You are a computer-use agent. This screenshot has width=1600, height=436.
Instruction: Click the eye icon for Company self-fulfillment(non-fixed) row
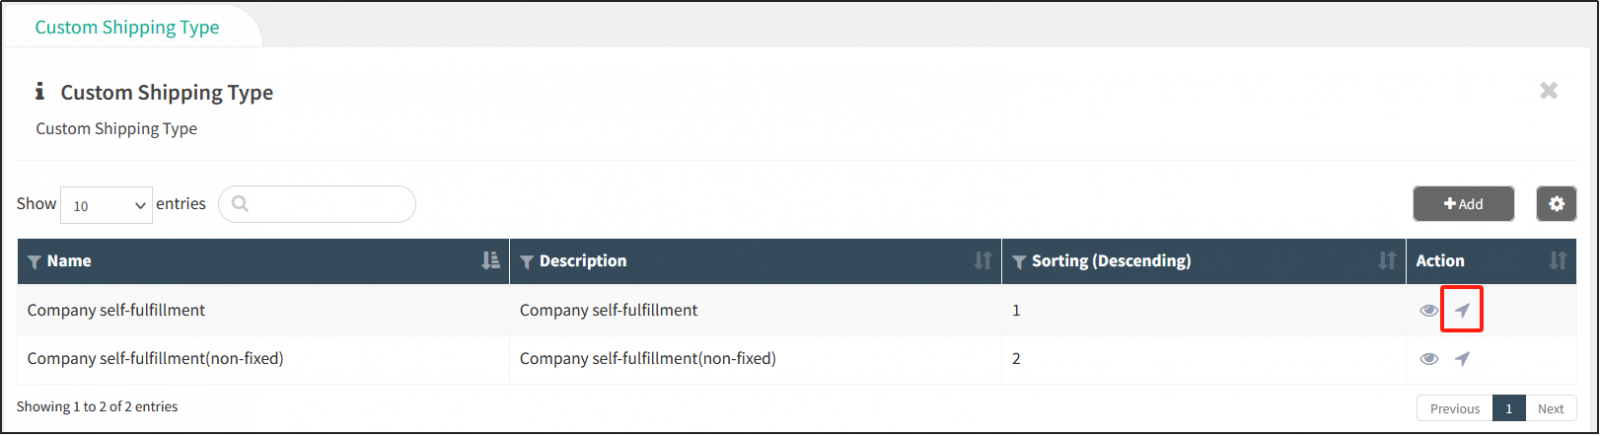coord(1429,359)
